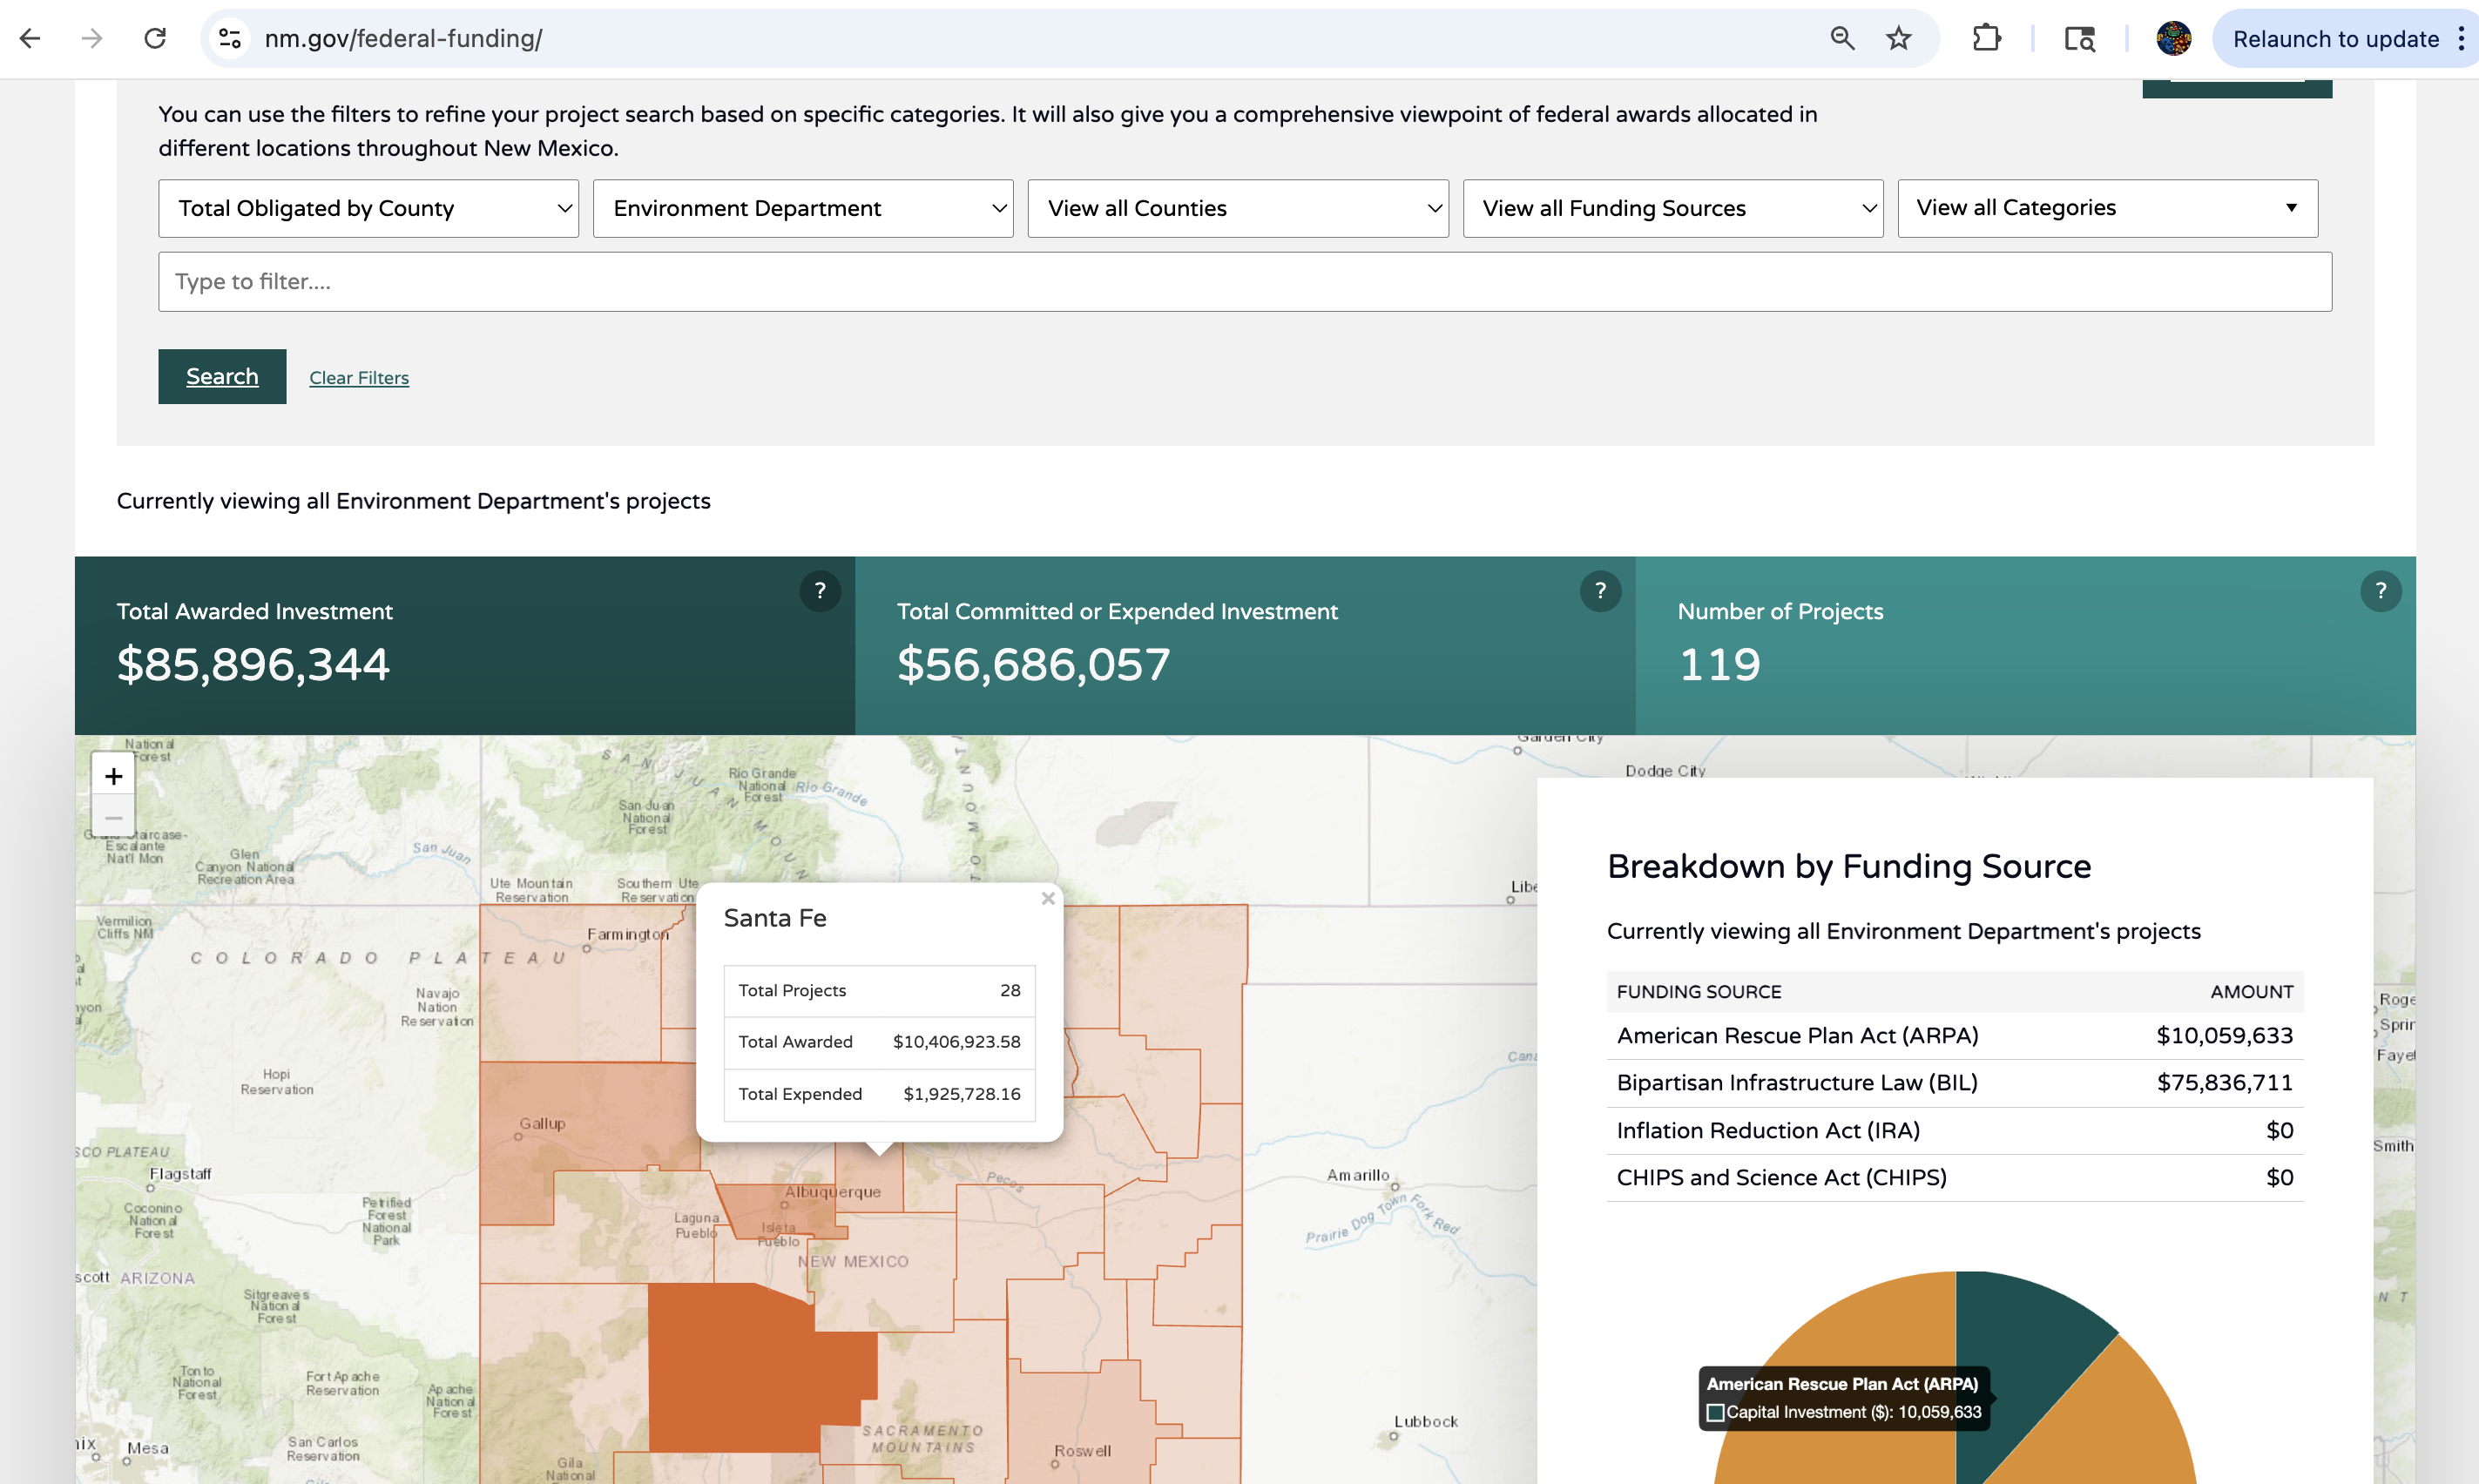The width and height of the screenshot is (2479, 1484).
Task: Open the browser zoom magnifier icon
Action: pyautogui.click(x=1841, y=38)
